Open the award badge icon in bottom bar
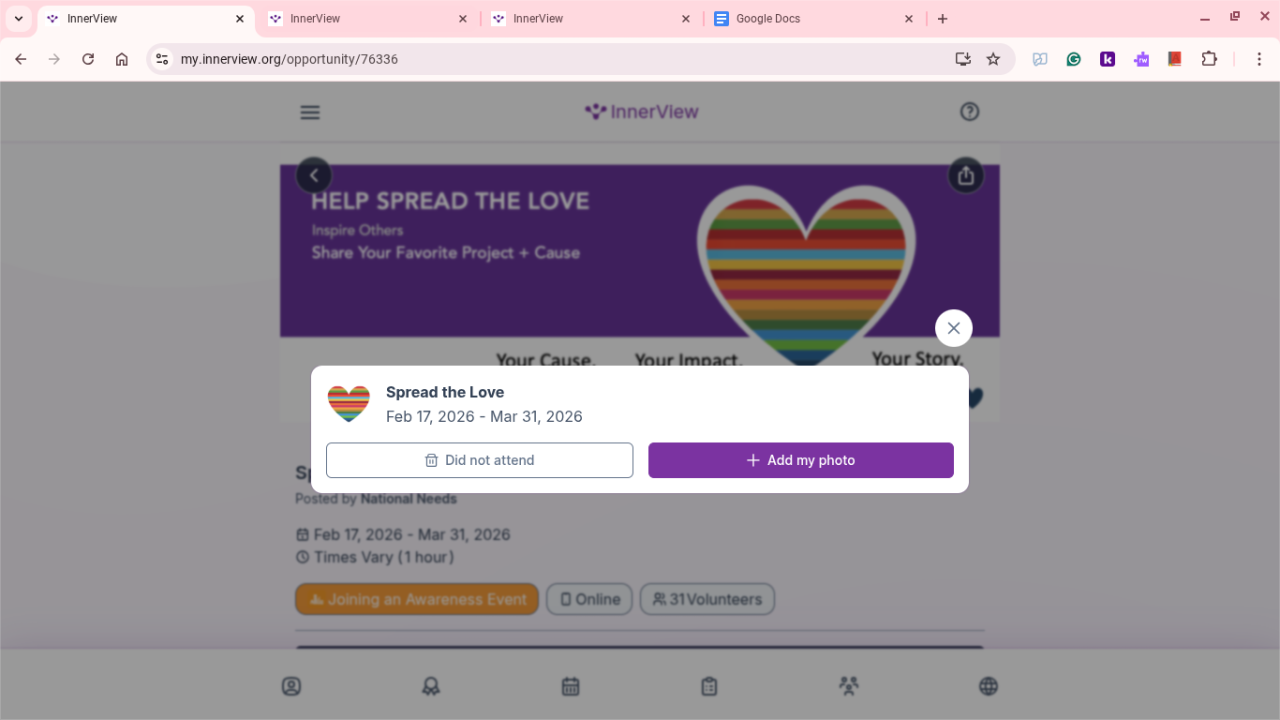The height and width of the screenshot is (720, 1280). [431, 686]
